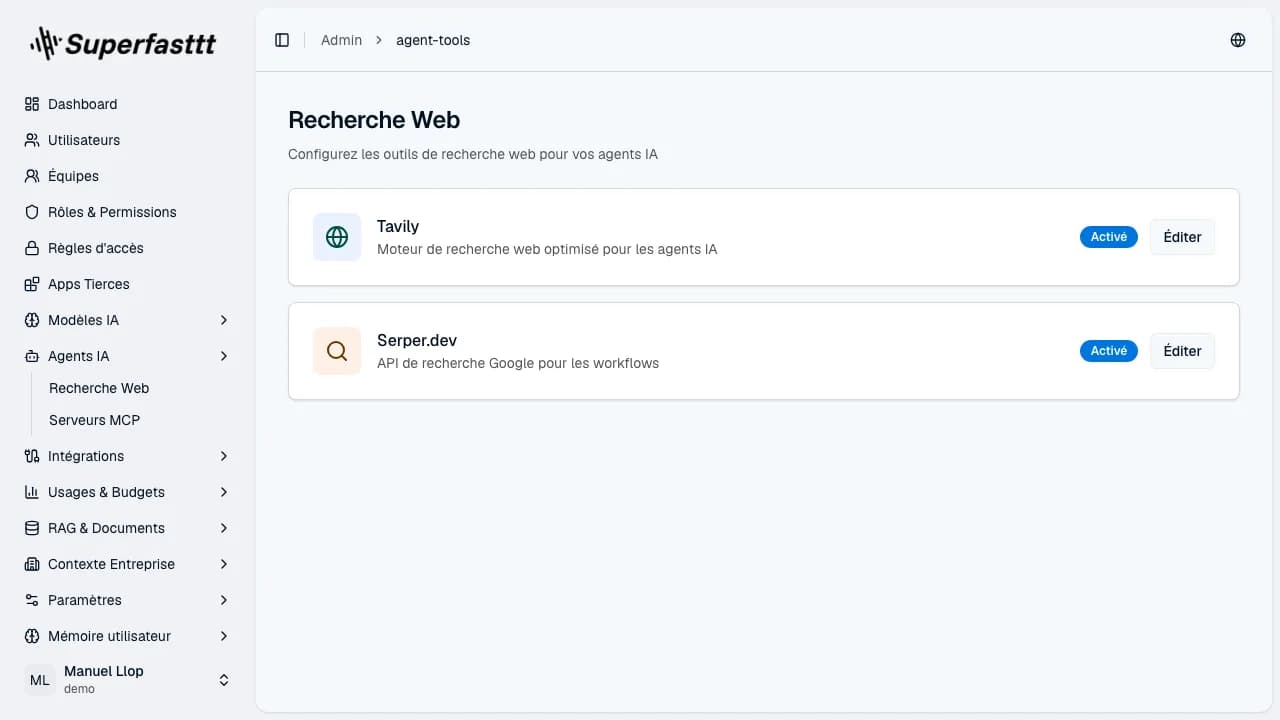
Task: Select the Recherche Web submenu item
Action: coord(99,388)
